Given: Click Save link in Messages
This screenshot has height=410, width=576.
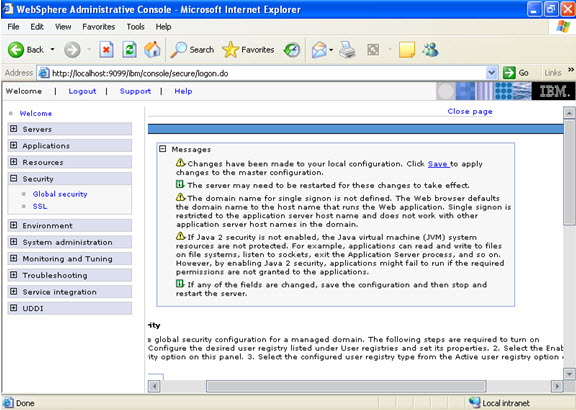Looking at the screenshot, I should tap(438, 164).
